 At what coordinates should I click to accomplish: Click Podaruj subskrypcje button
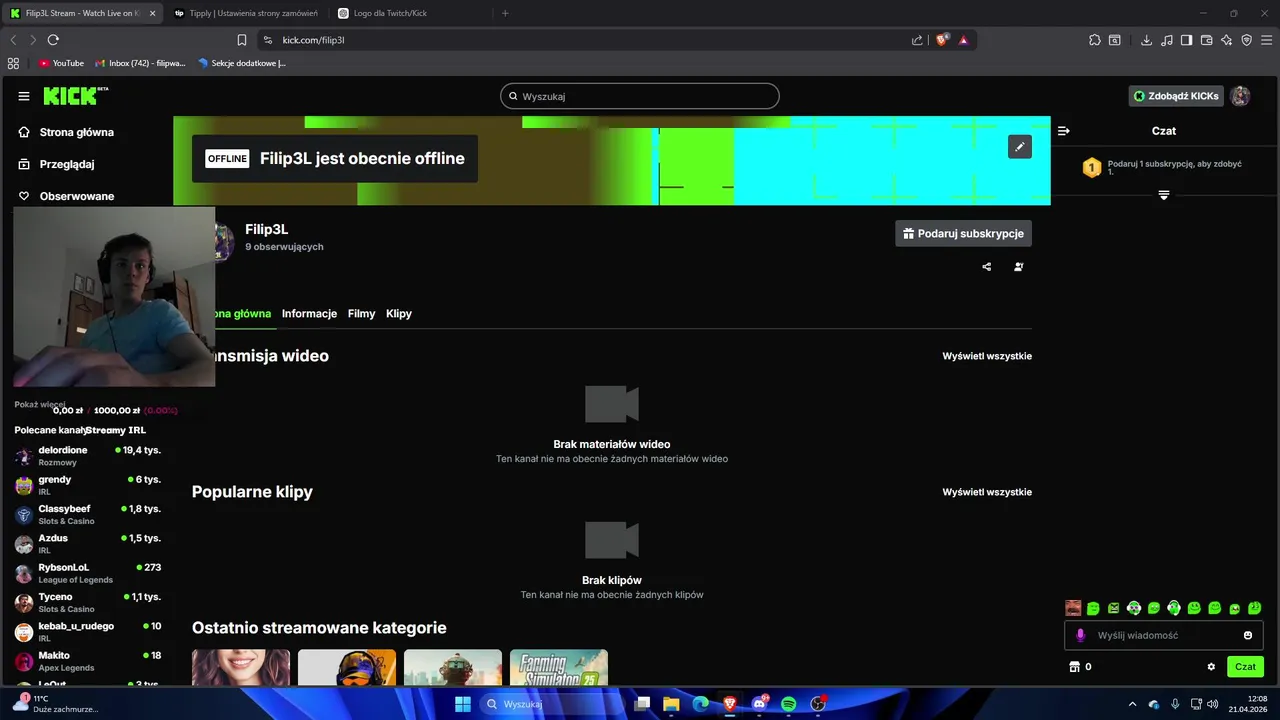pos(963,233)
